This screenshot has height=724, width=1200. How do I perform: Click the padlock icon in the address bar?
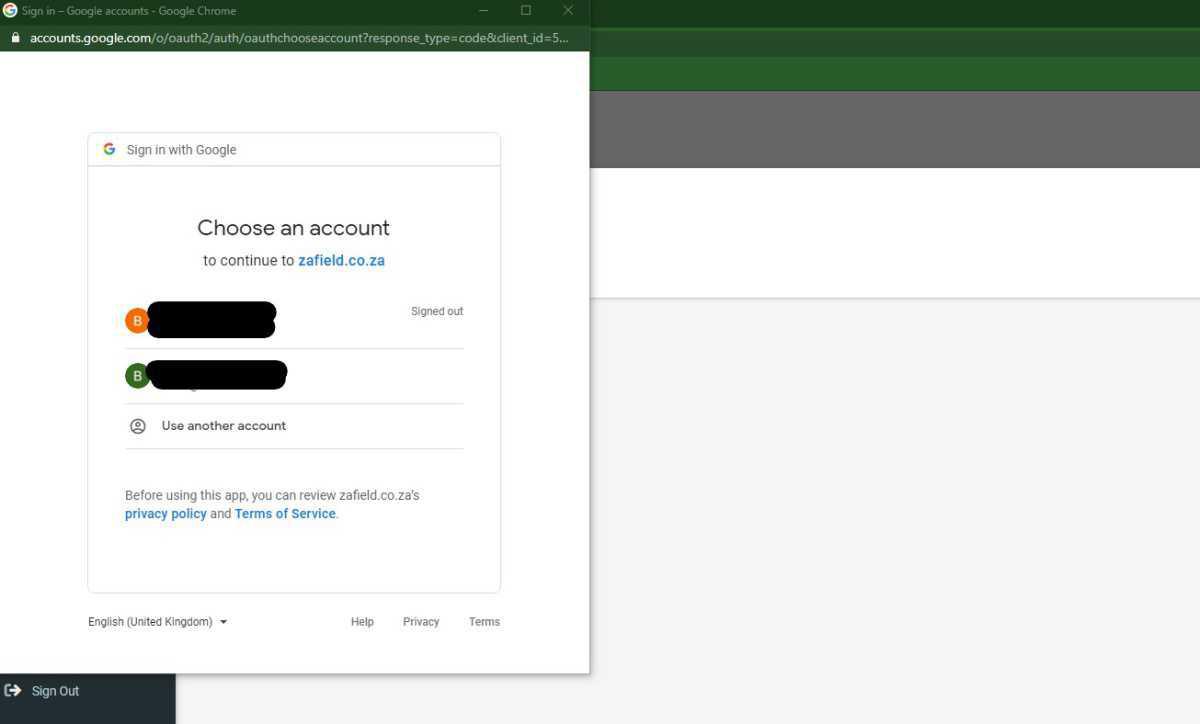coord(15,39)
